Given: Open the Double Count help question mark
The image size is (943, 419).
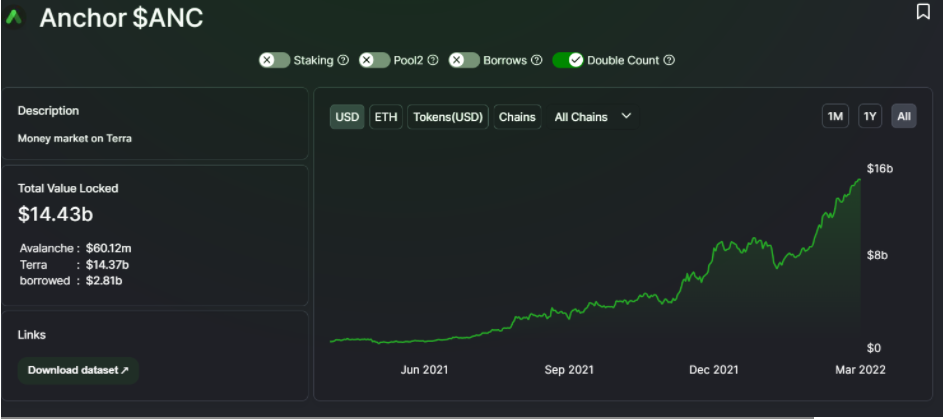Looking at the screenshot, I should (669, 60).
